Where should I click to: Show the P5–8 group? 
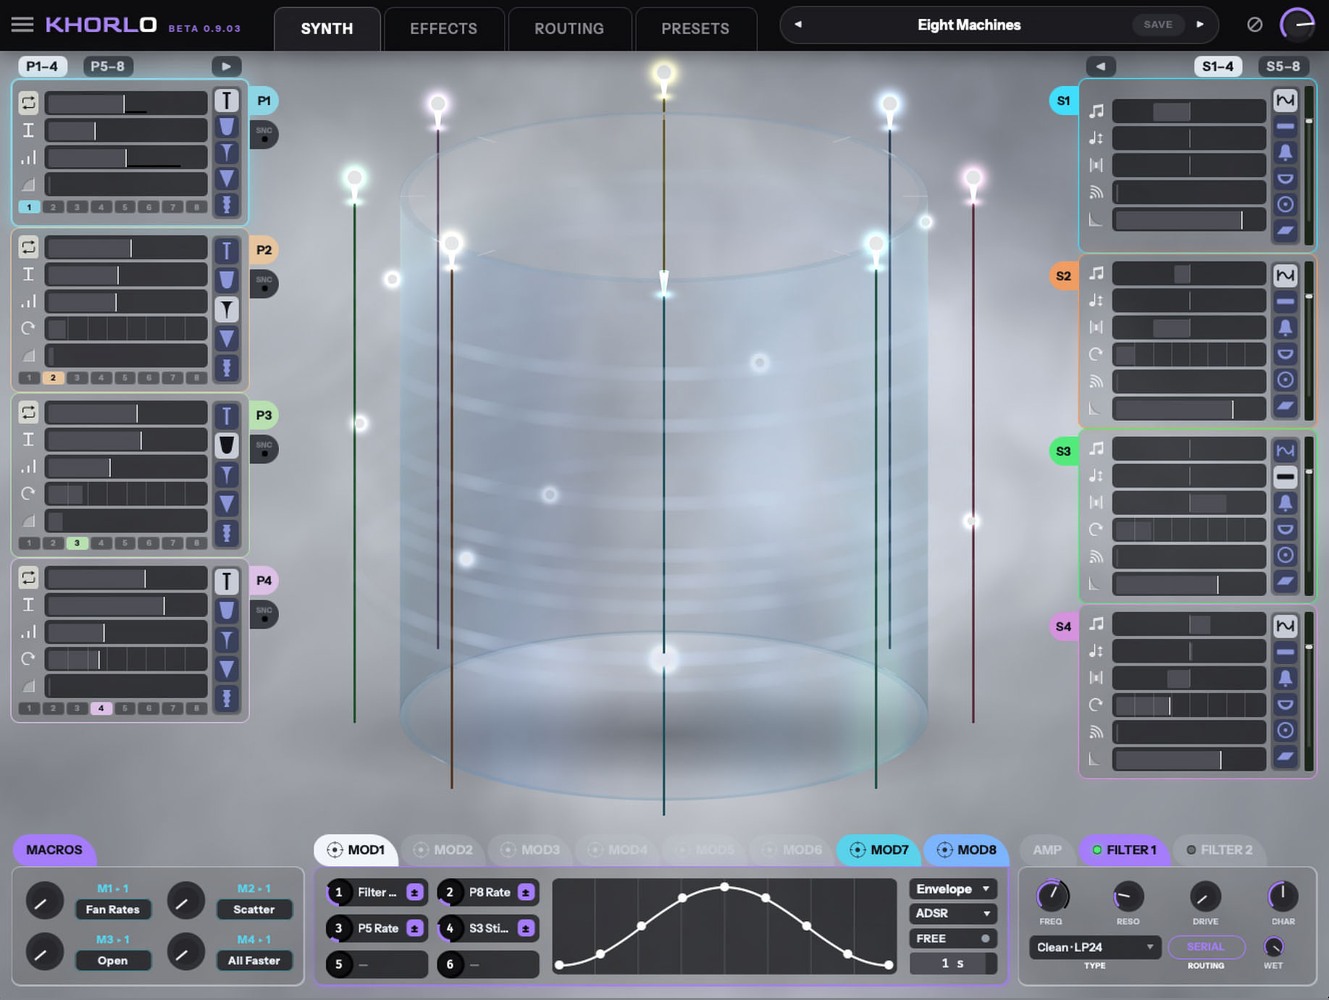tap(107, 66)
